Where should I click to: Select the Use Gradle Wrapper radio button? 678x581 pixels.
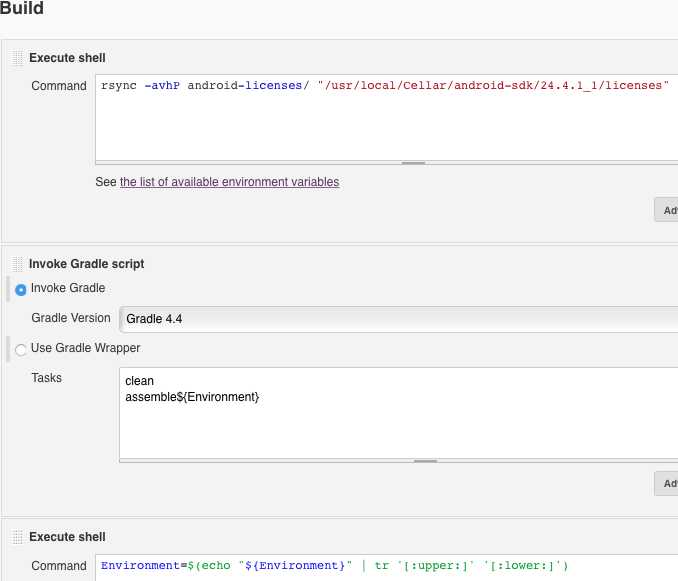20,349
